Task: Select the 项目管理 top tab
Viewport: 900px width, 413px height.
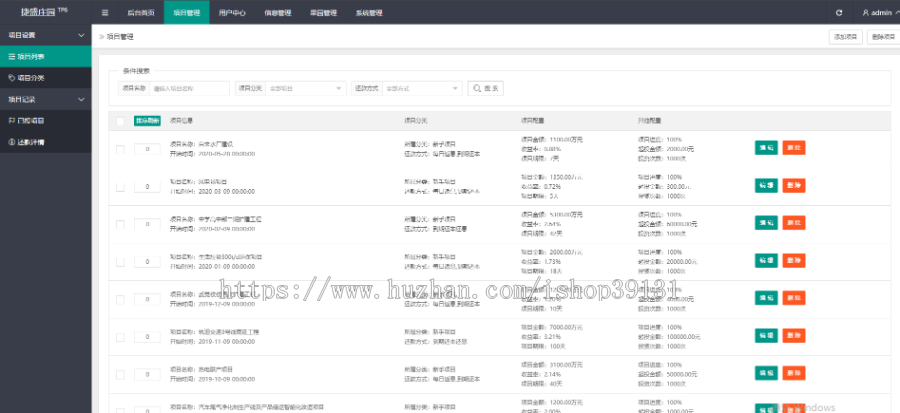Action: pyautogui.click(x=187, y=13)
